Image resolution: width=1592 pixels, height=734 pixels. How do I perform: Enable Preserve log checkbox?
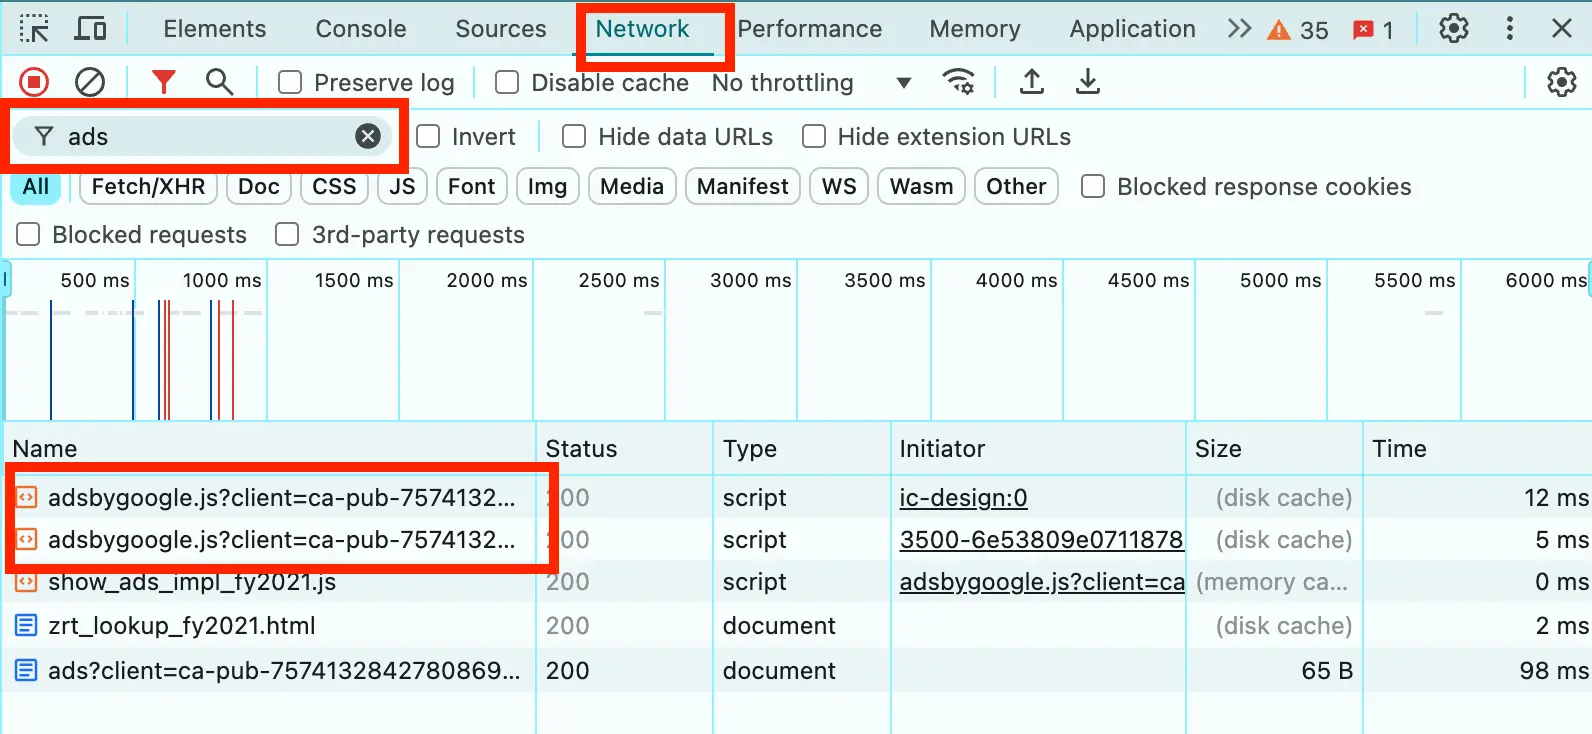(290, 82)
